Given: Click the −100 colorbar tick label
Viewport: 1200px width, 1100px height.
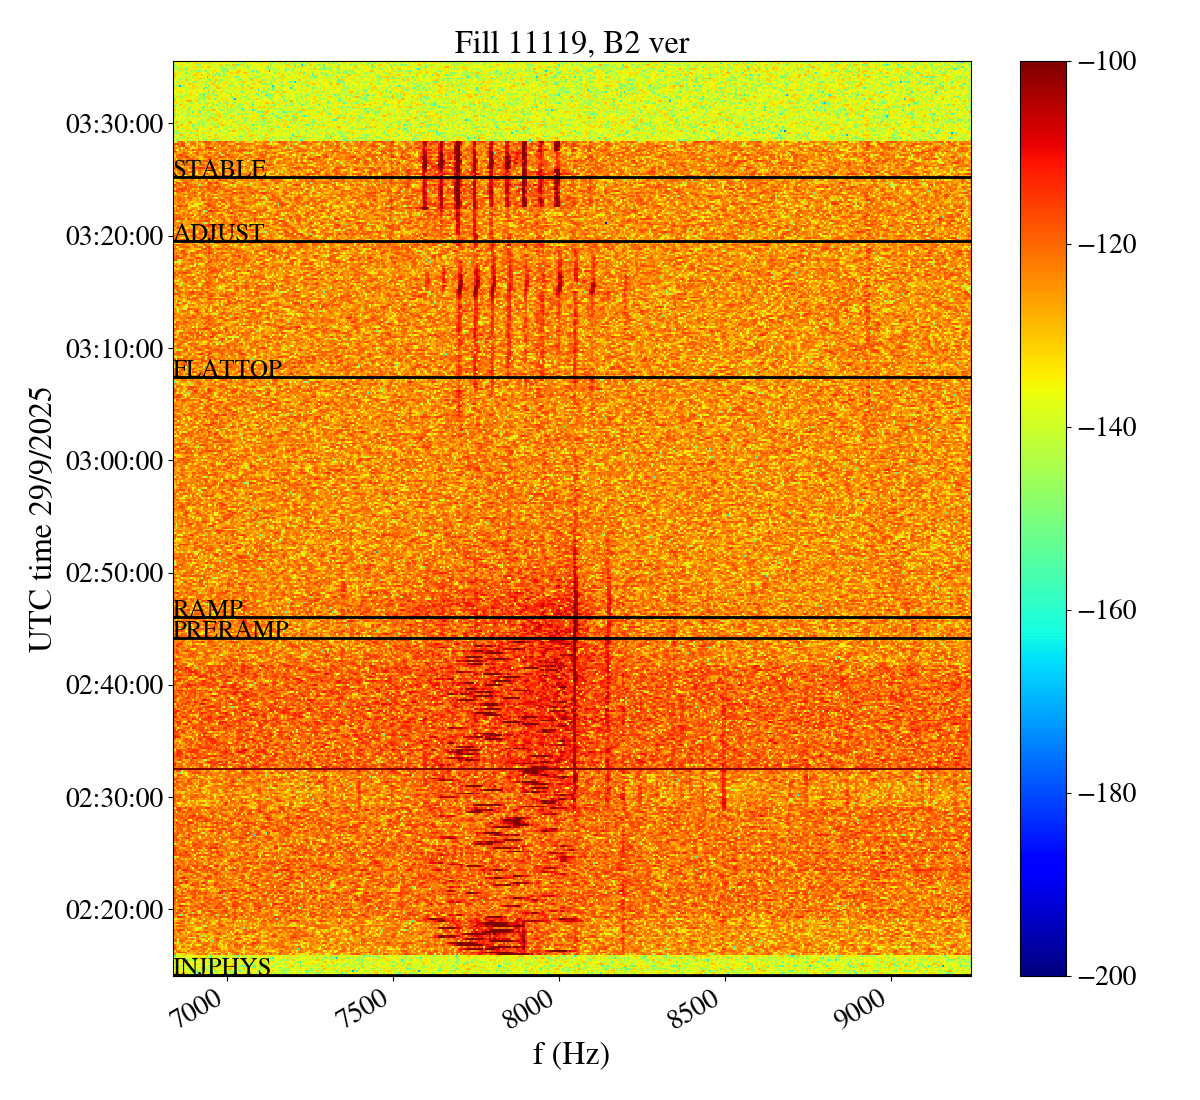Looking at the screenshot, I should coord(1108,62).
